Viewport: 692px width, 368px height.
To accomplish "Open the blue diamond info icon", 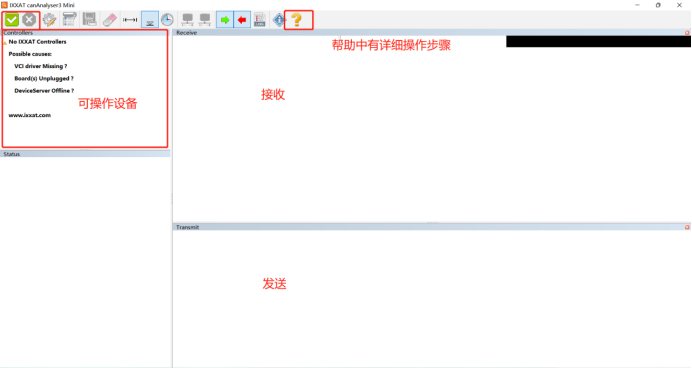I will point(279,20).
